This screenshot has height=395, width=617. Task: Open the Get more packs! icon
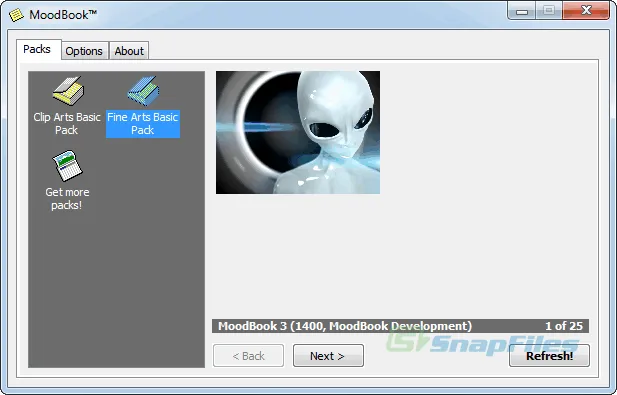click(x=67, y=166)
